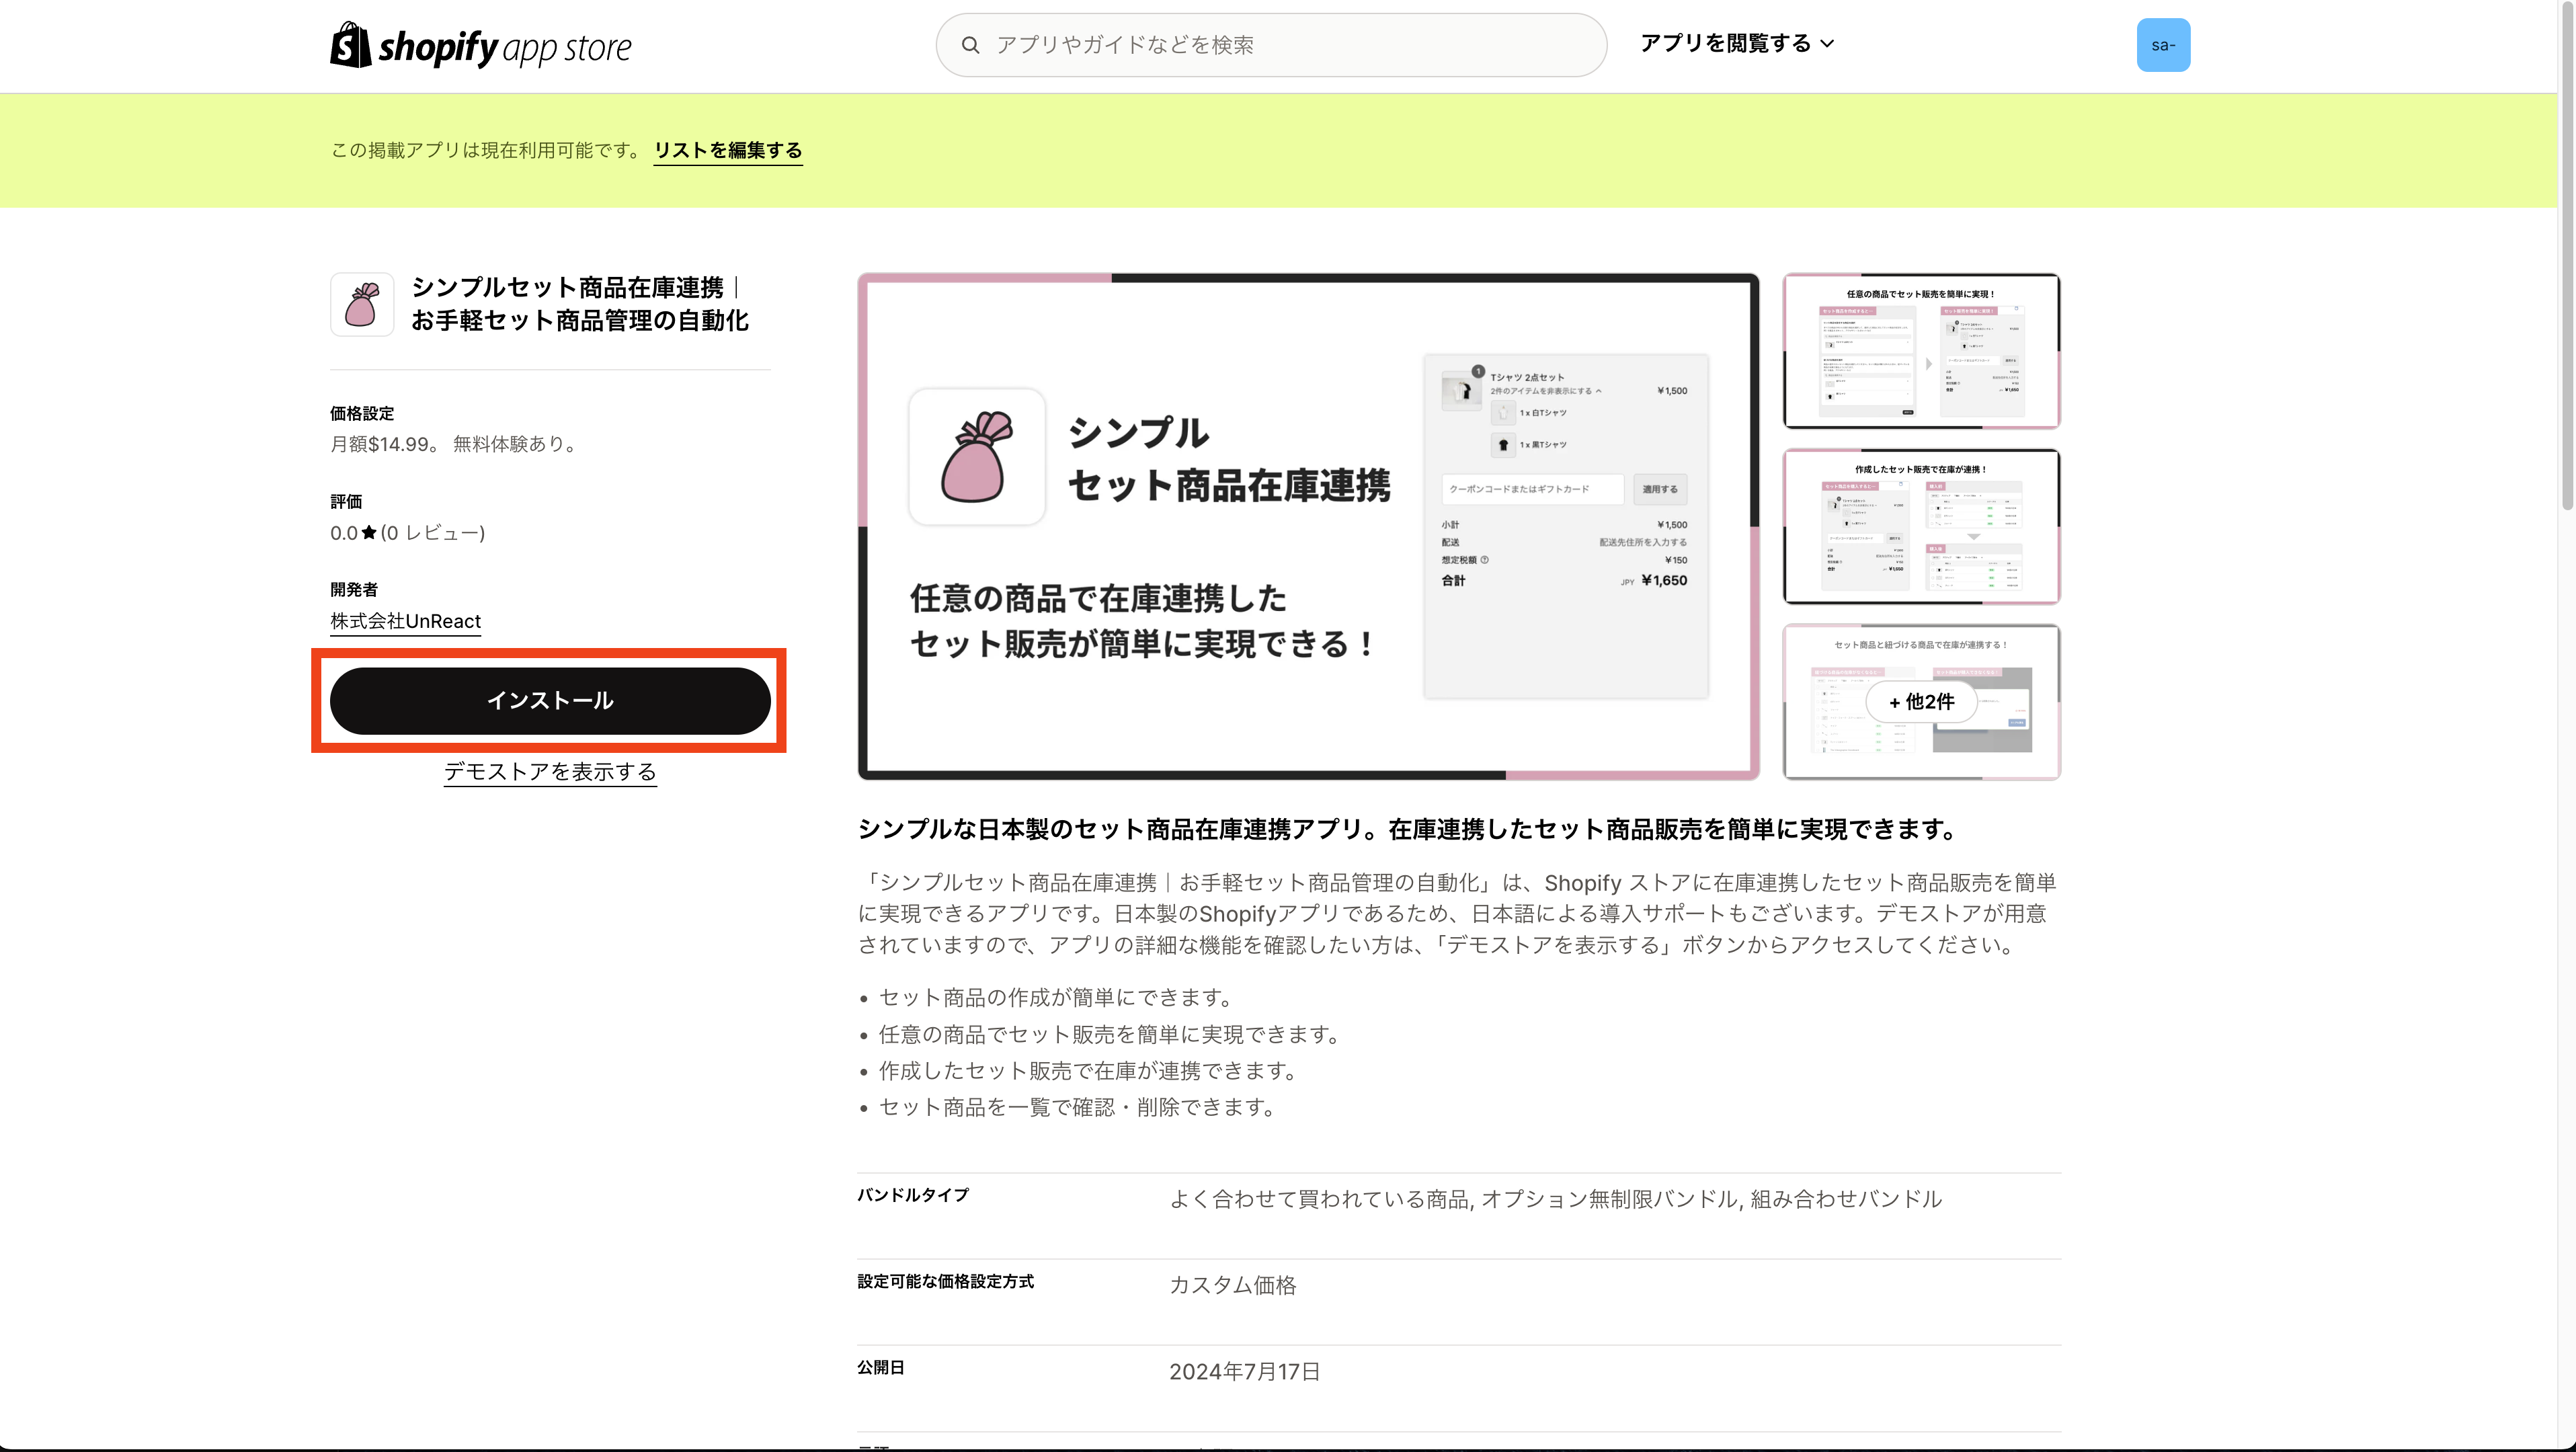Open the user account avatar labeled sa-
This screenshot has width=2576, height=1452.
tap(2162, 44)
